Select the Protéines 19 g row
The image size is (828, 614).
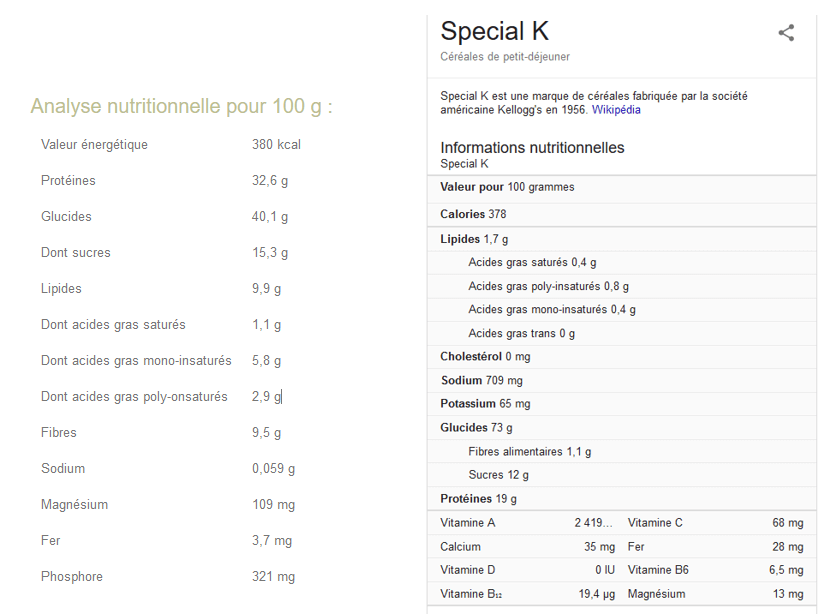click(x=622, y=499)
